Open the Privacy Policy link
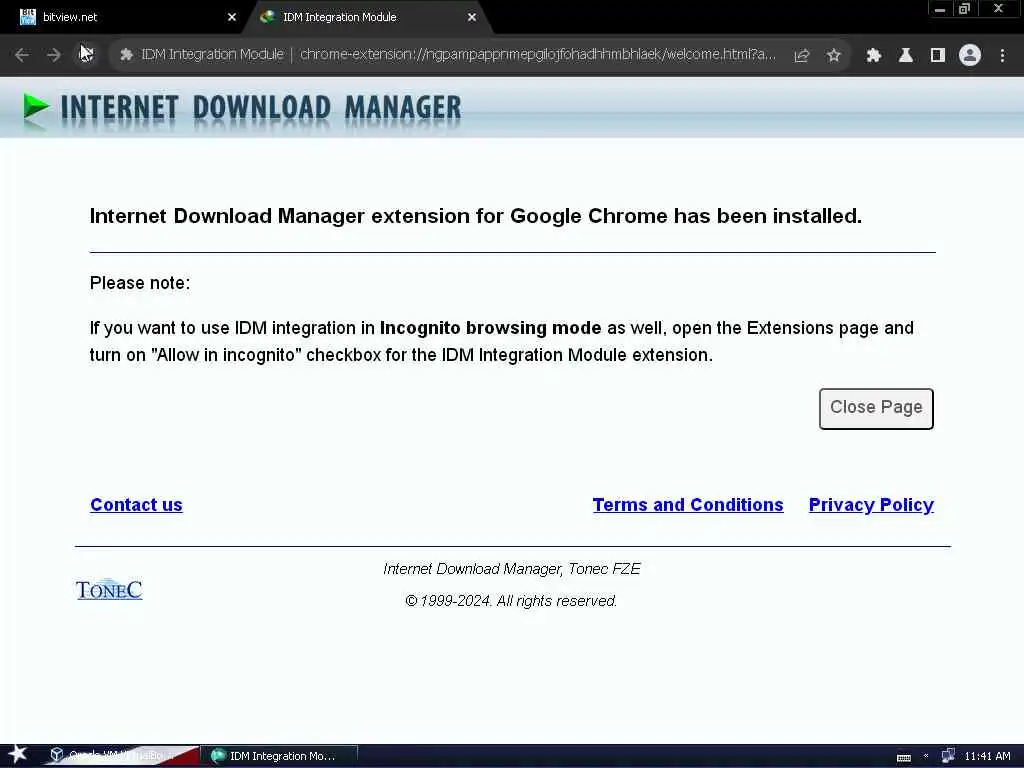This screenshot has height=768, width=1024. click(871, 505)
